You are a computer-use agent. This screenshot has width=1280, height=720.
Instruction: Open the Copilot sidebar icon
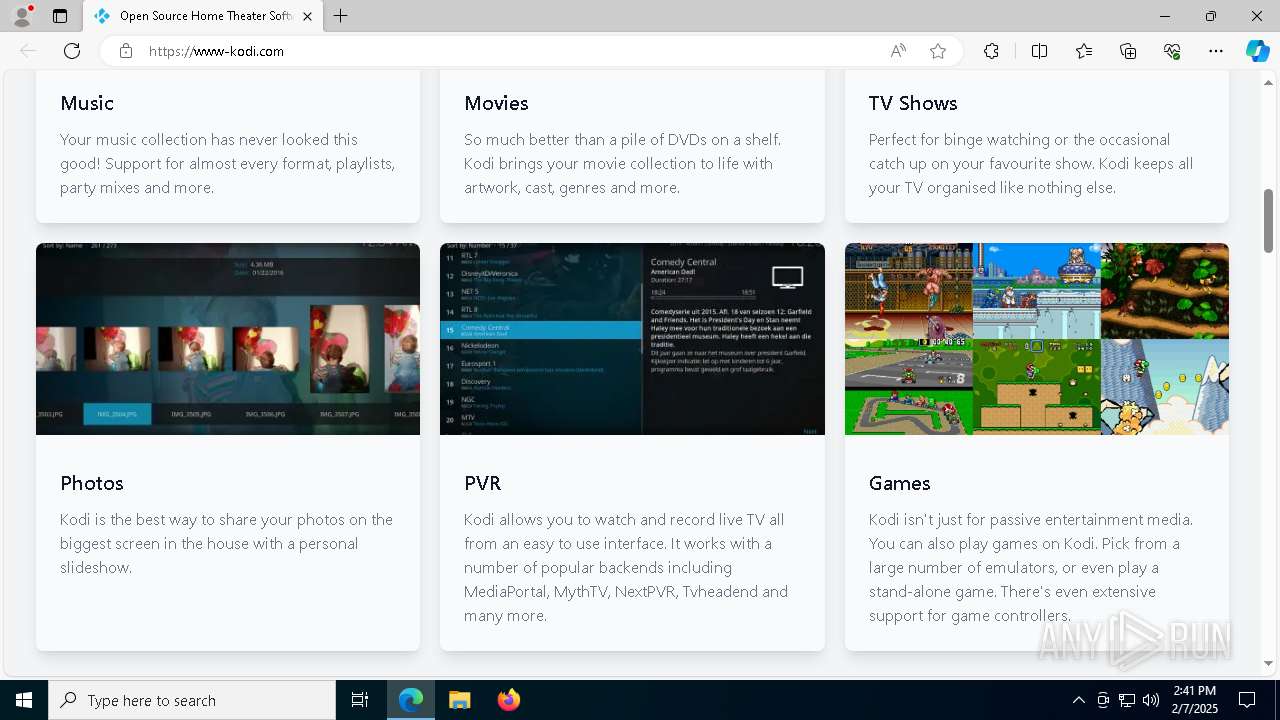(x=1257, y=51)
